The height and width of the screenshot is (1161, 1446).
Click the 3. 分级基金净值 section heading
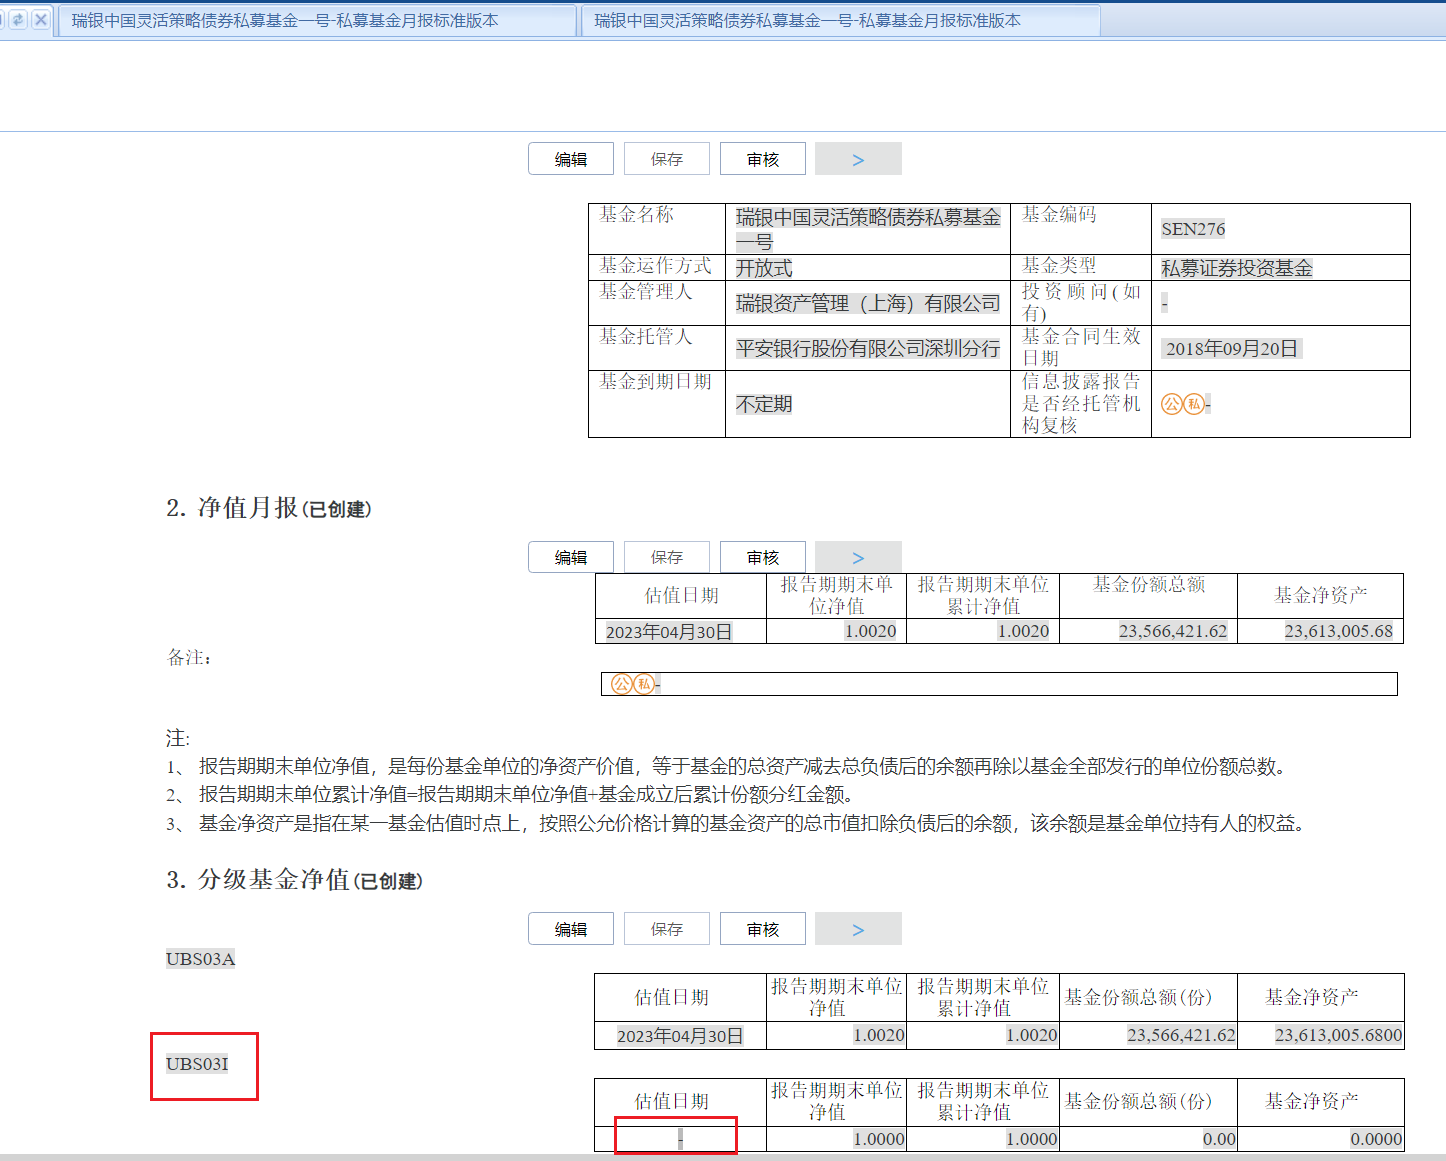coord(294,880)
